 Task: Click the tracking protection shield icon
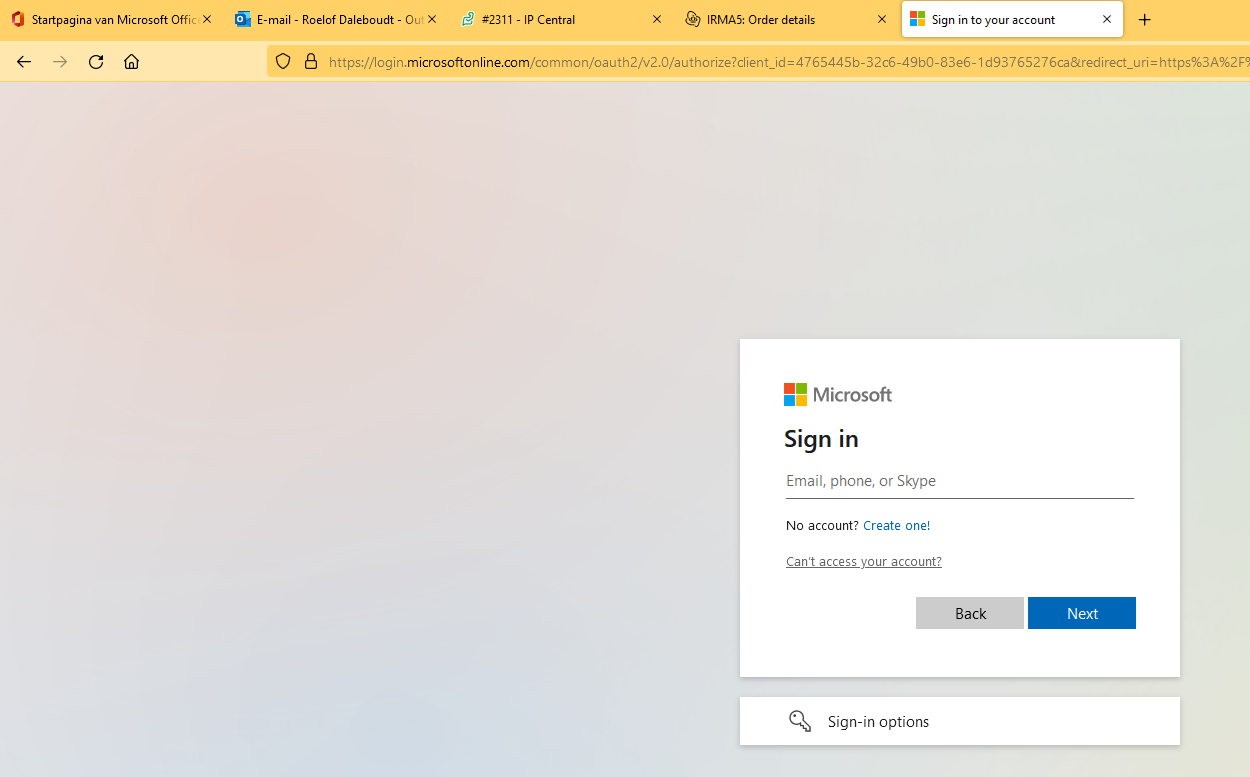[283, 62]
